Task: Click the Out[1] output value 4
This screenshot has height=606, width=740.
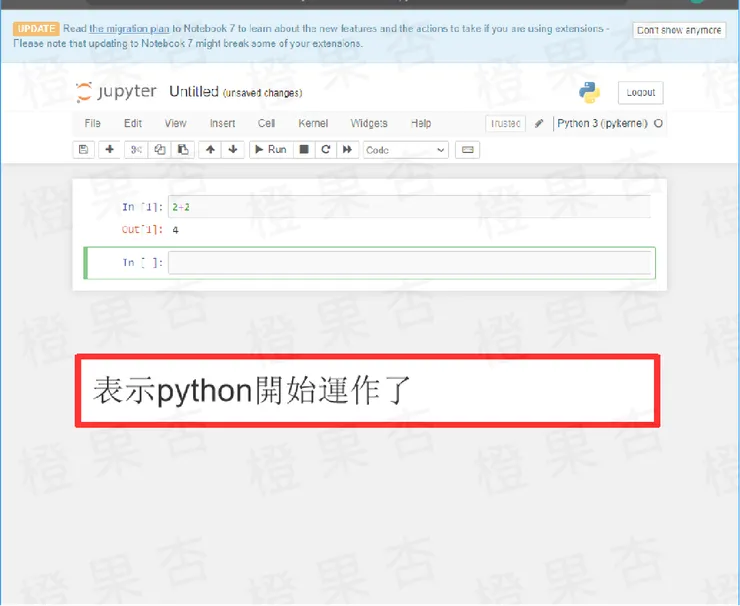Action: [x=176, y=230]
